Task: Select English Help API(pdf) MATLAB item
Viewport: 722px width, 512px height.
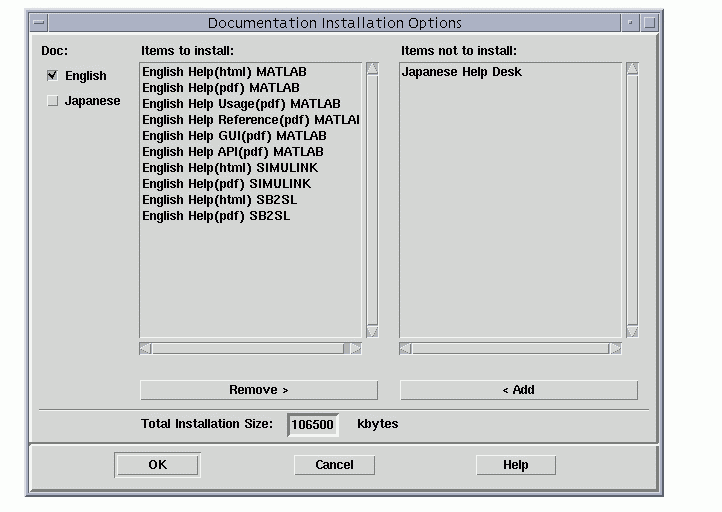Action: point(250,152)
